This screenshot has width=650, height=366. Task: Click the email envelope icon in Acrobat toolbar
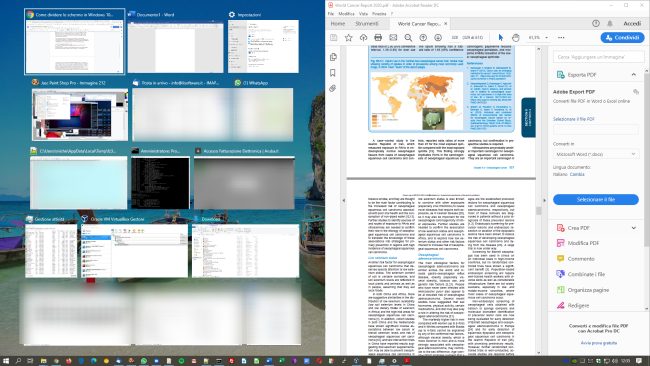[393, 38]
